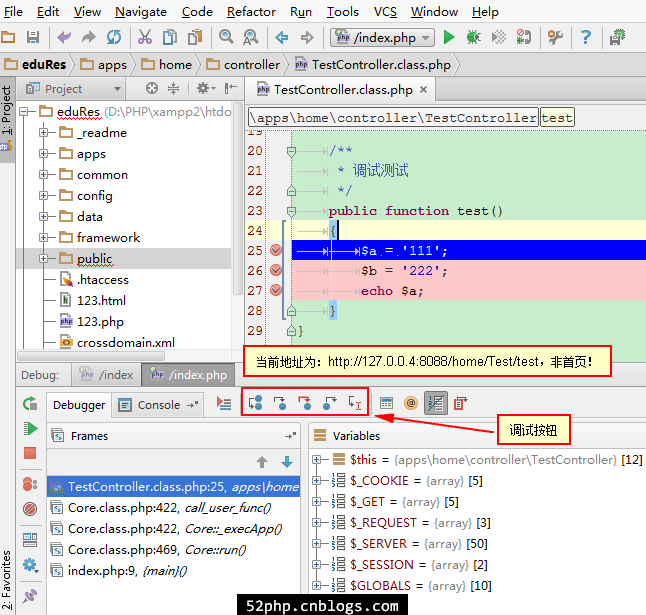Click the Open folder toolbar icon
This screenshot has height=615, width=646.
pos(8,37)
